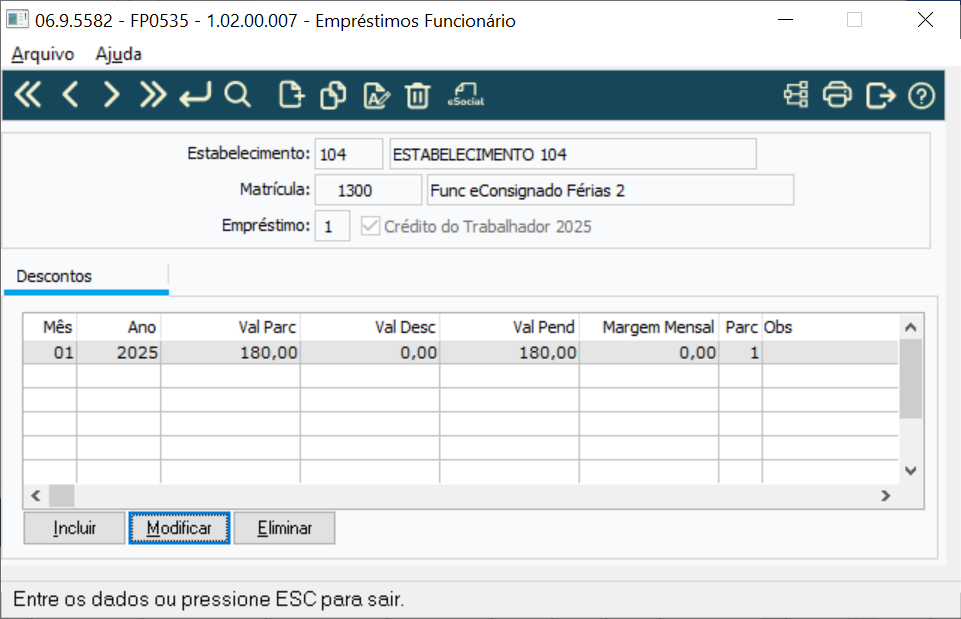961x619 pixels.
Task: Select the Mês cell 01
Action: (x=50, y=353)
